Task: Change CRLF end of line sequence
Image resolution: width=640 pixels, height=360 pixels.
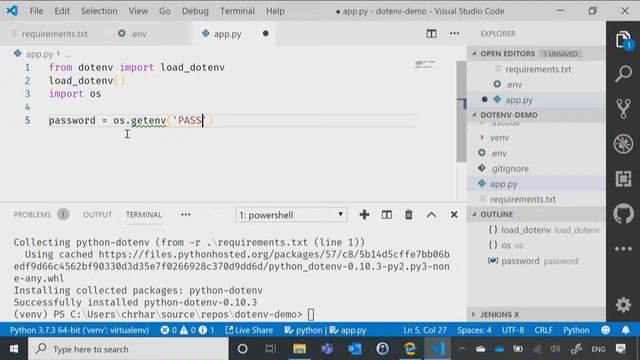Action: [543, 330]
